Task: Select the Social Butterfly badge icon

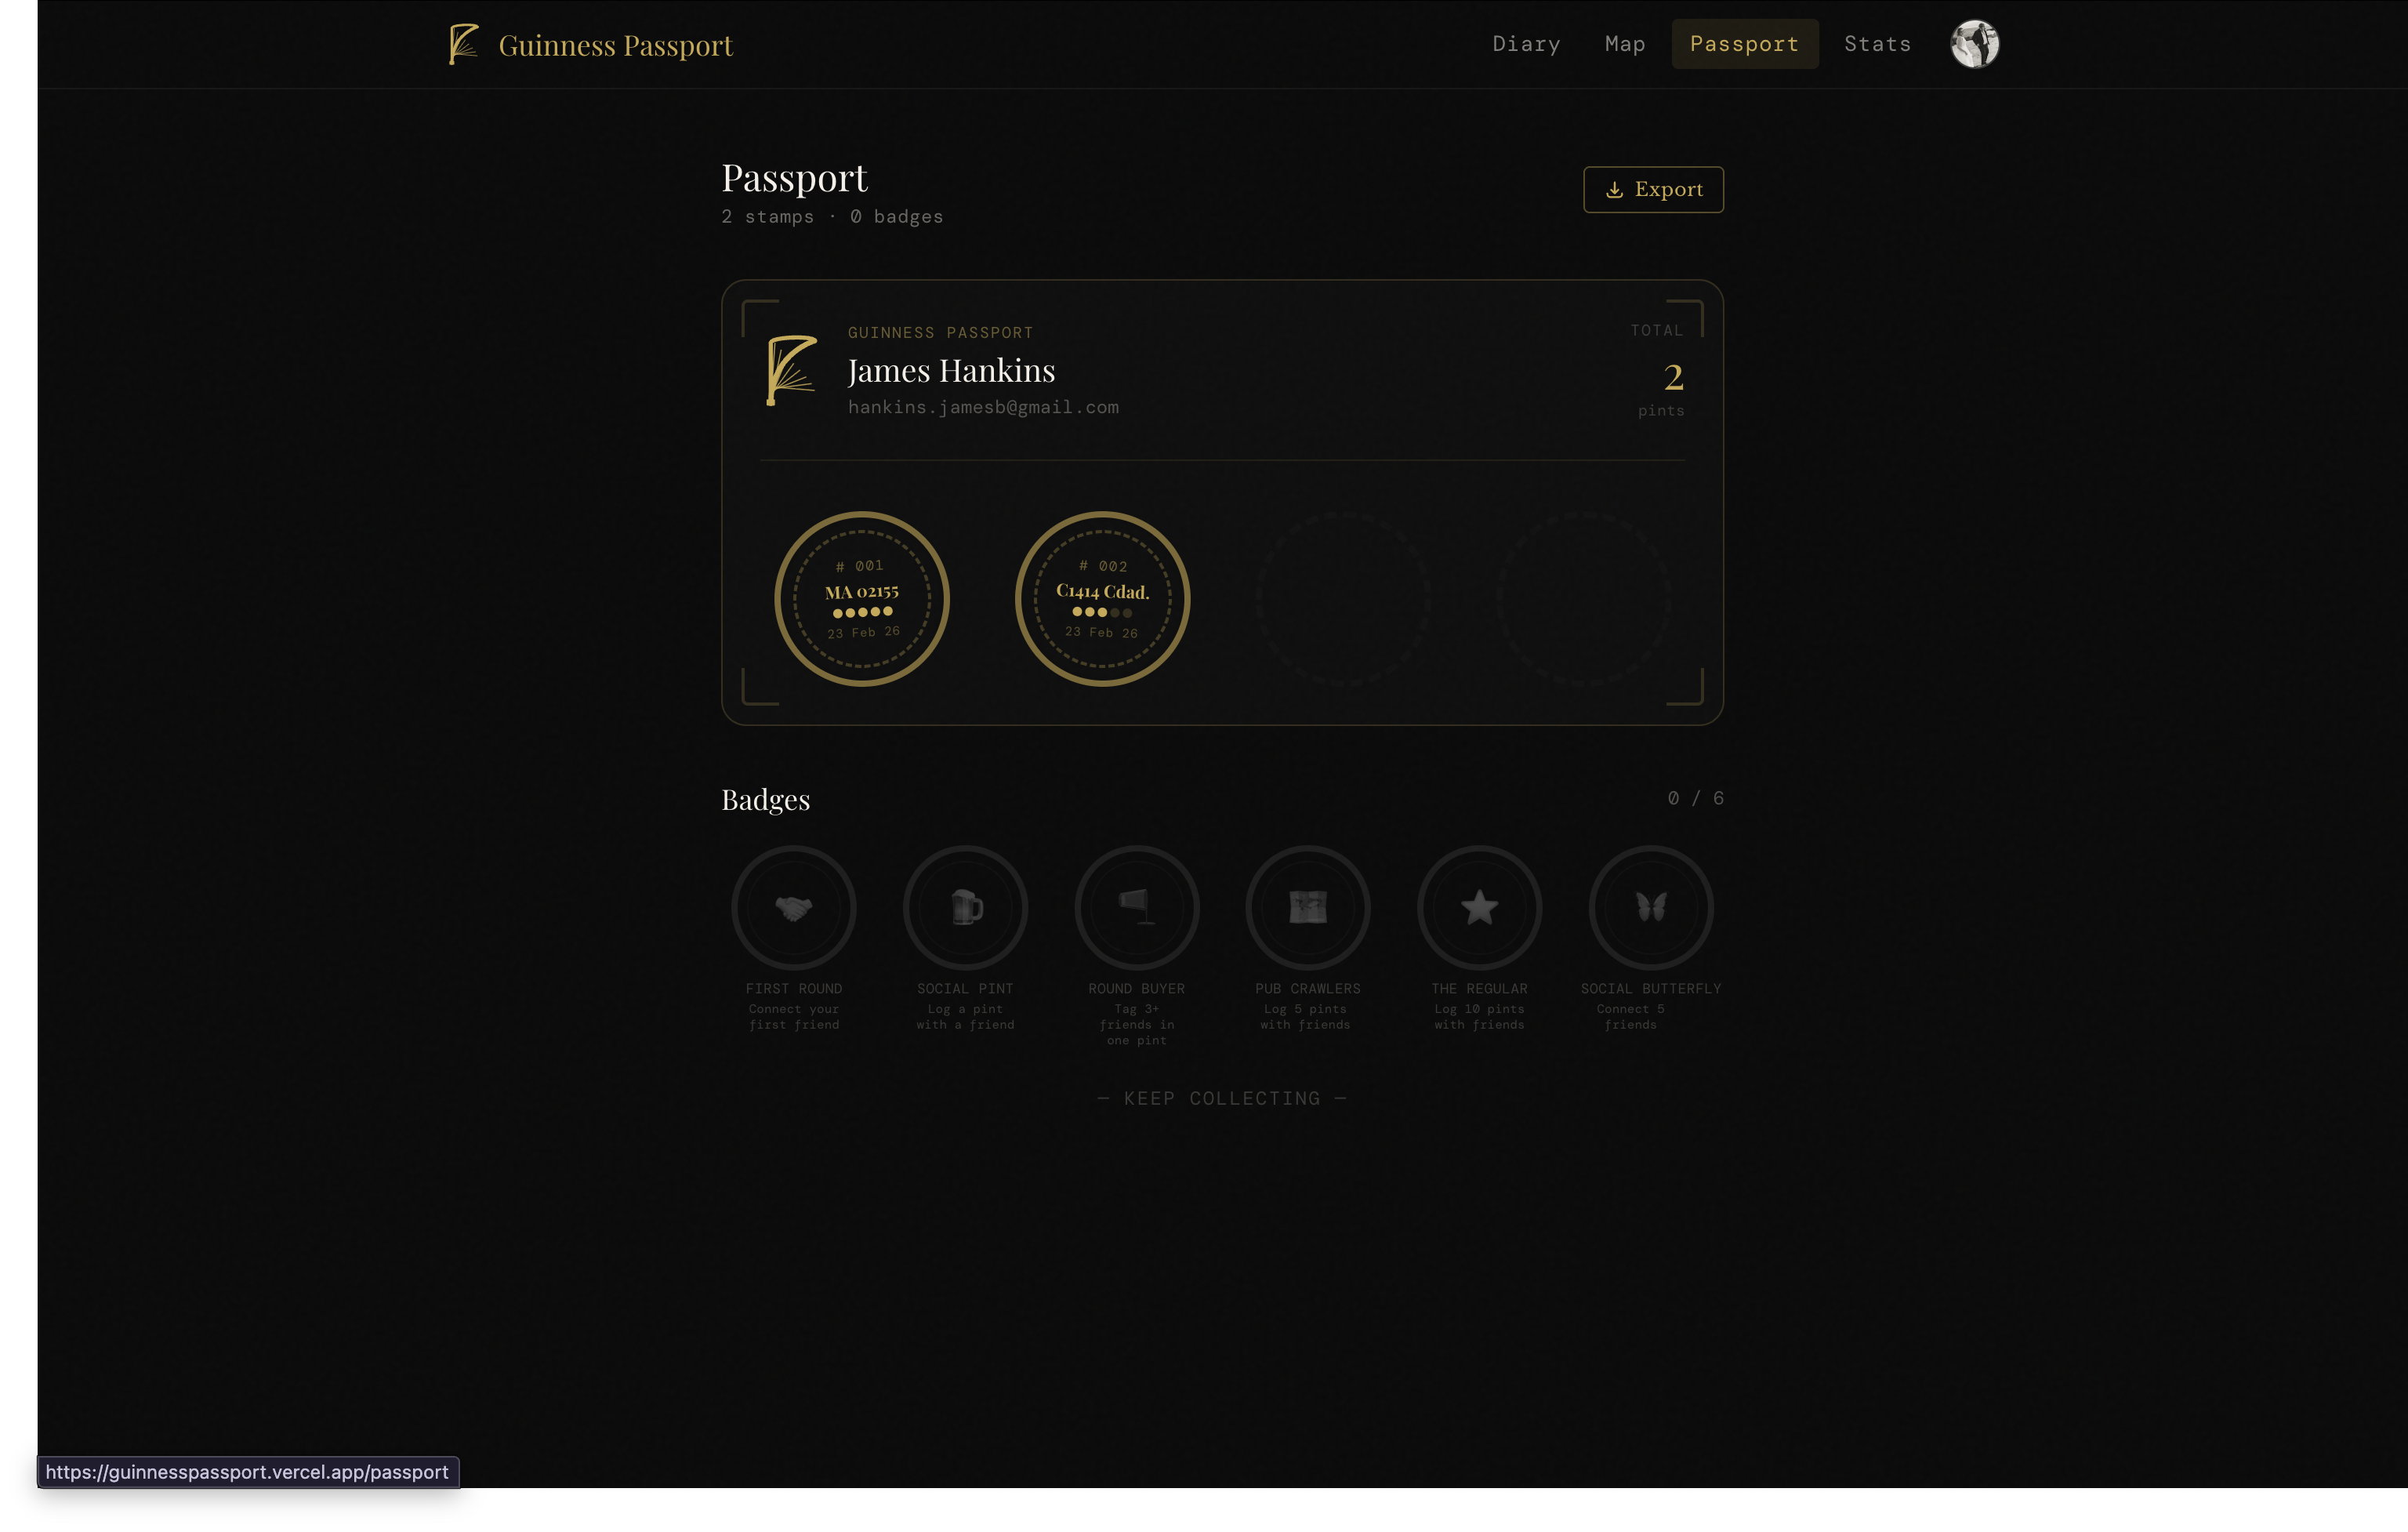Action: (x=1651, y=907)
